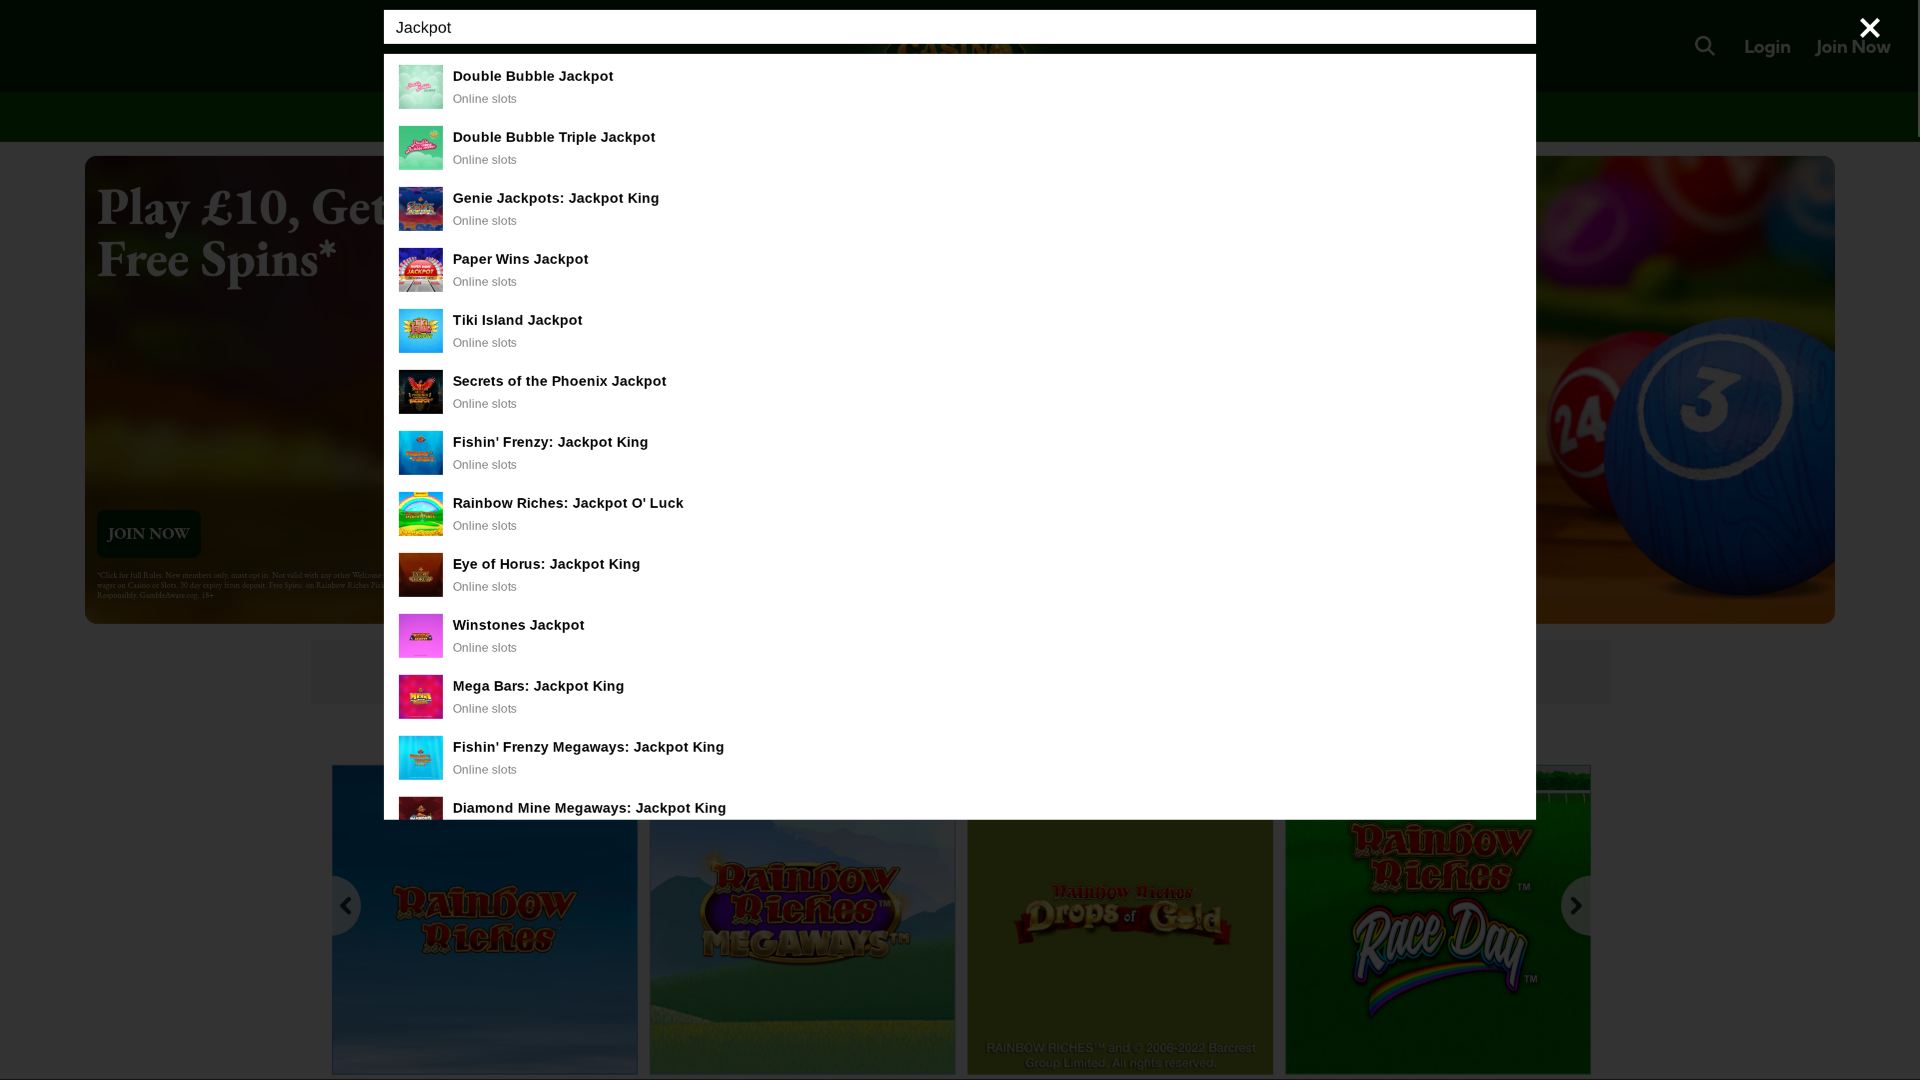Select the Tiki Island Jackpot tile icon
Screen dimensions: 1920x1080
click(420, 330)
